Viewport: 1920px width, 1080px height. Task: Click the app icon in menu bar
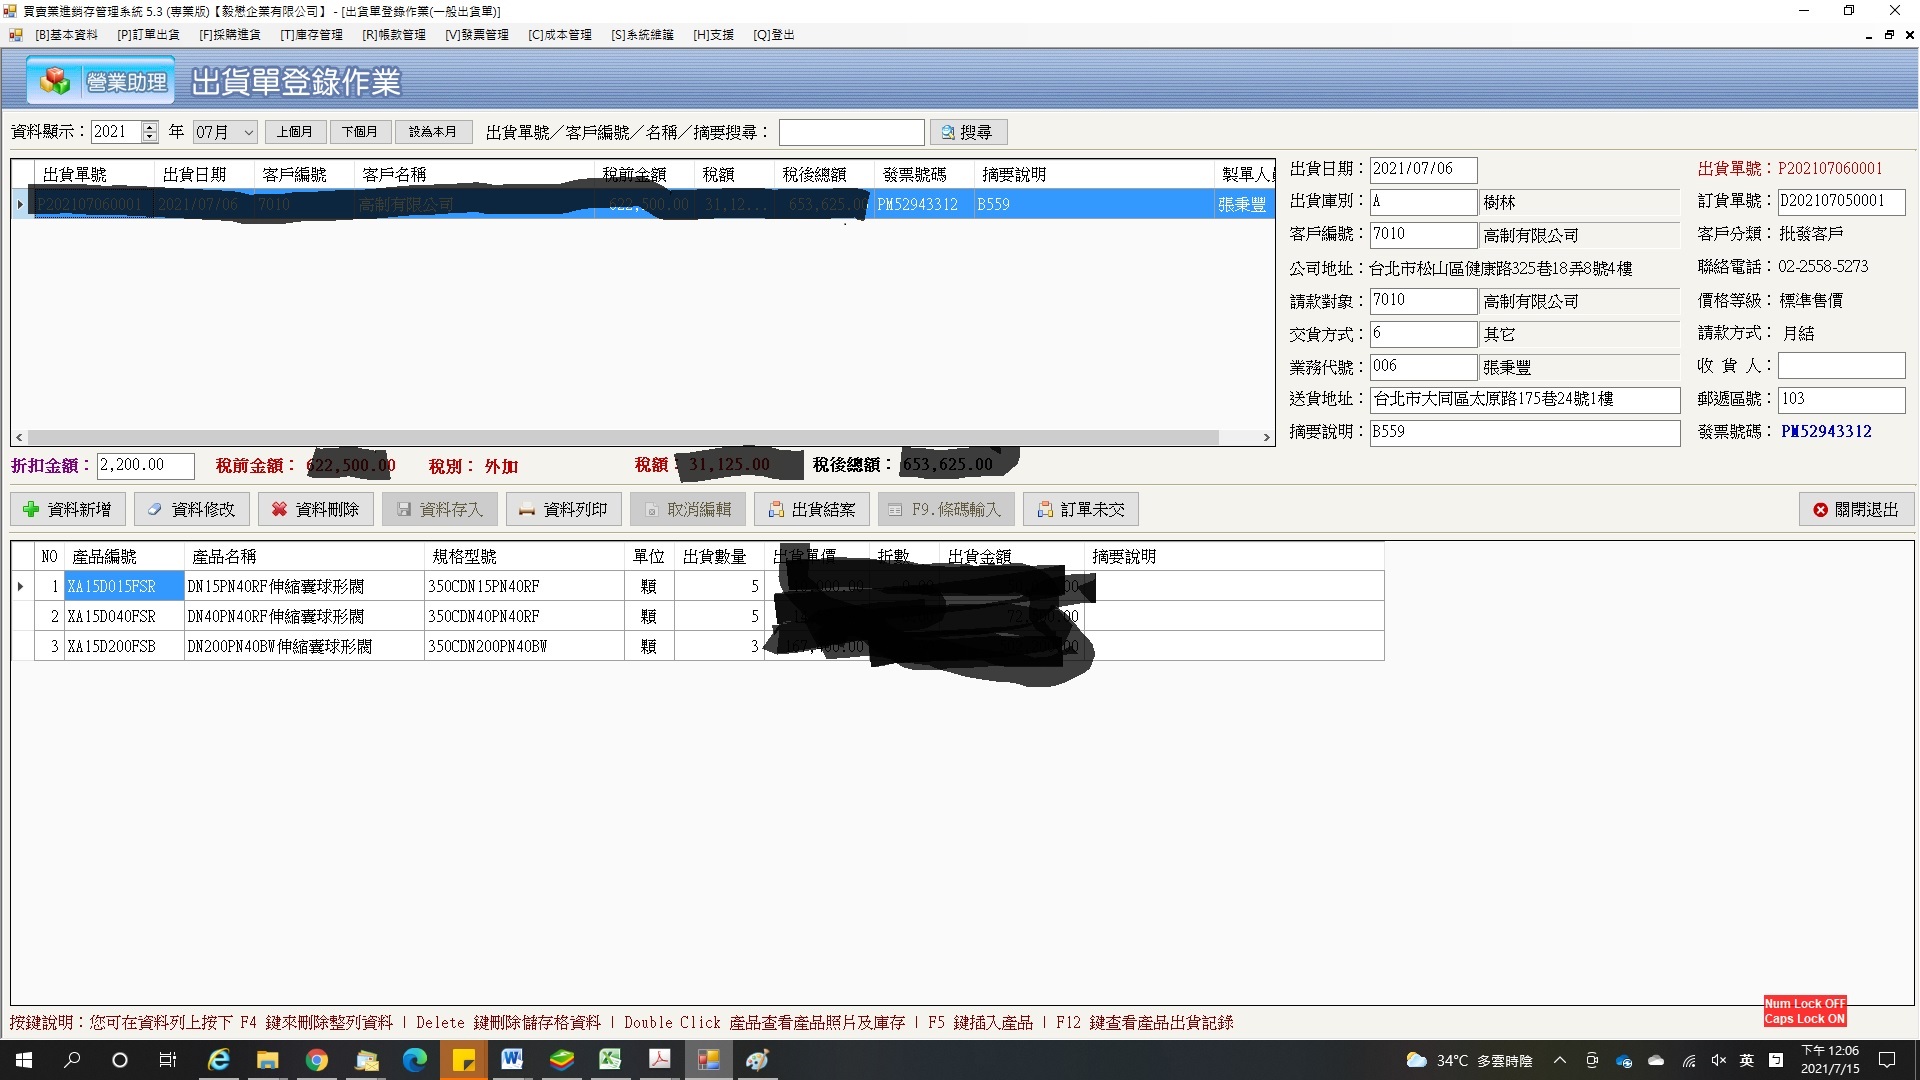coord(15,35)
